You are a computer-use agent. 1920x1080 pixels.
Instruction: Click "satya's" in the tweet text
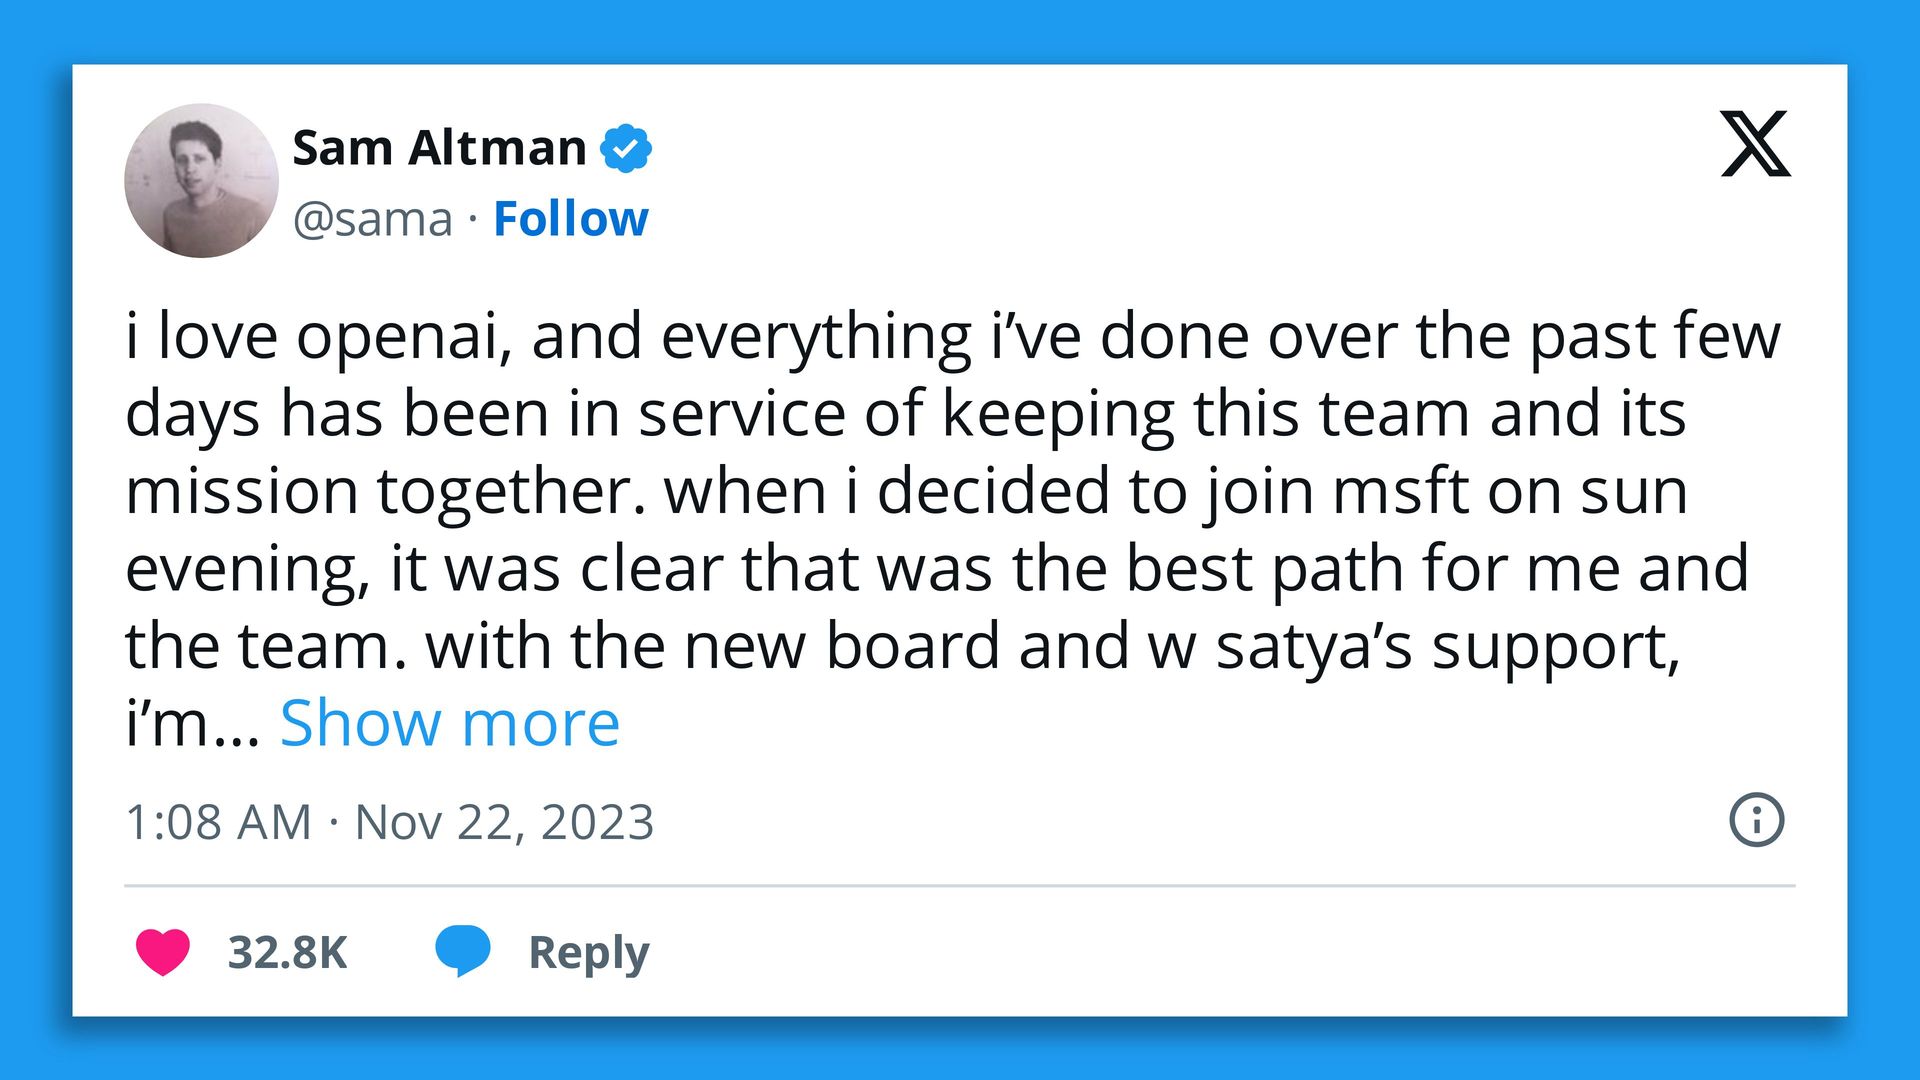click(x=1313, y=646)
